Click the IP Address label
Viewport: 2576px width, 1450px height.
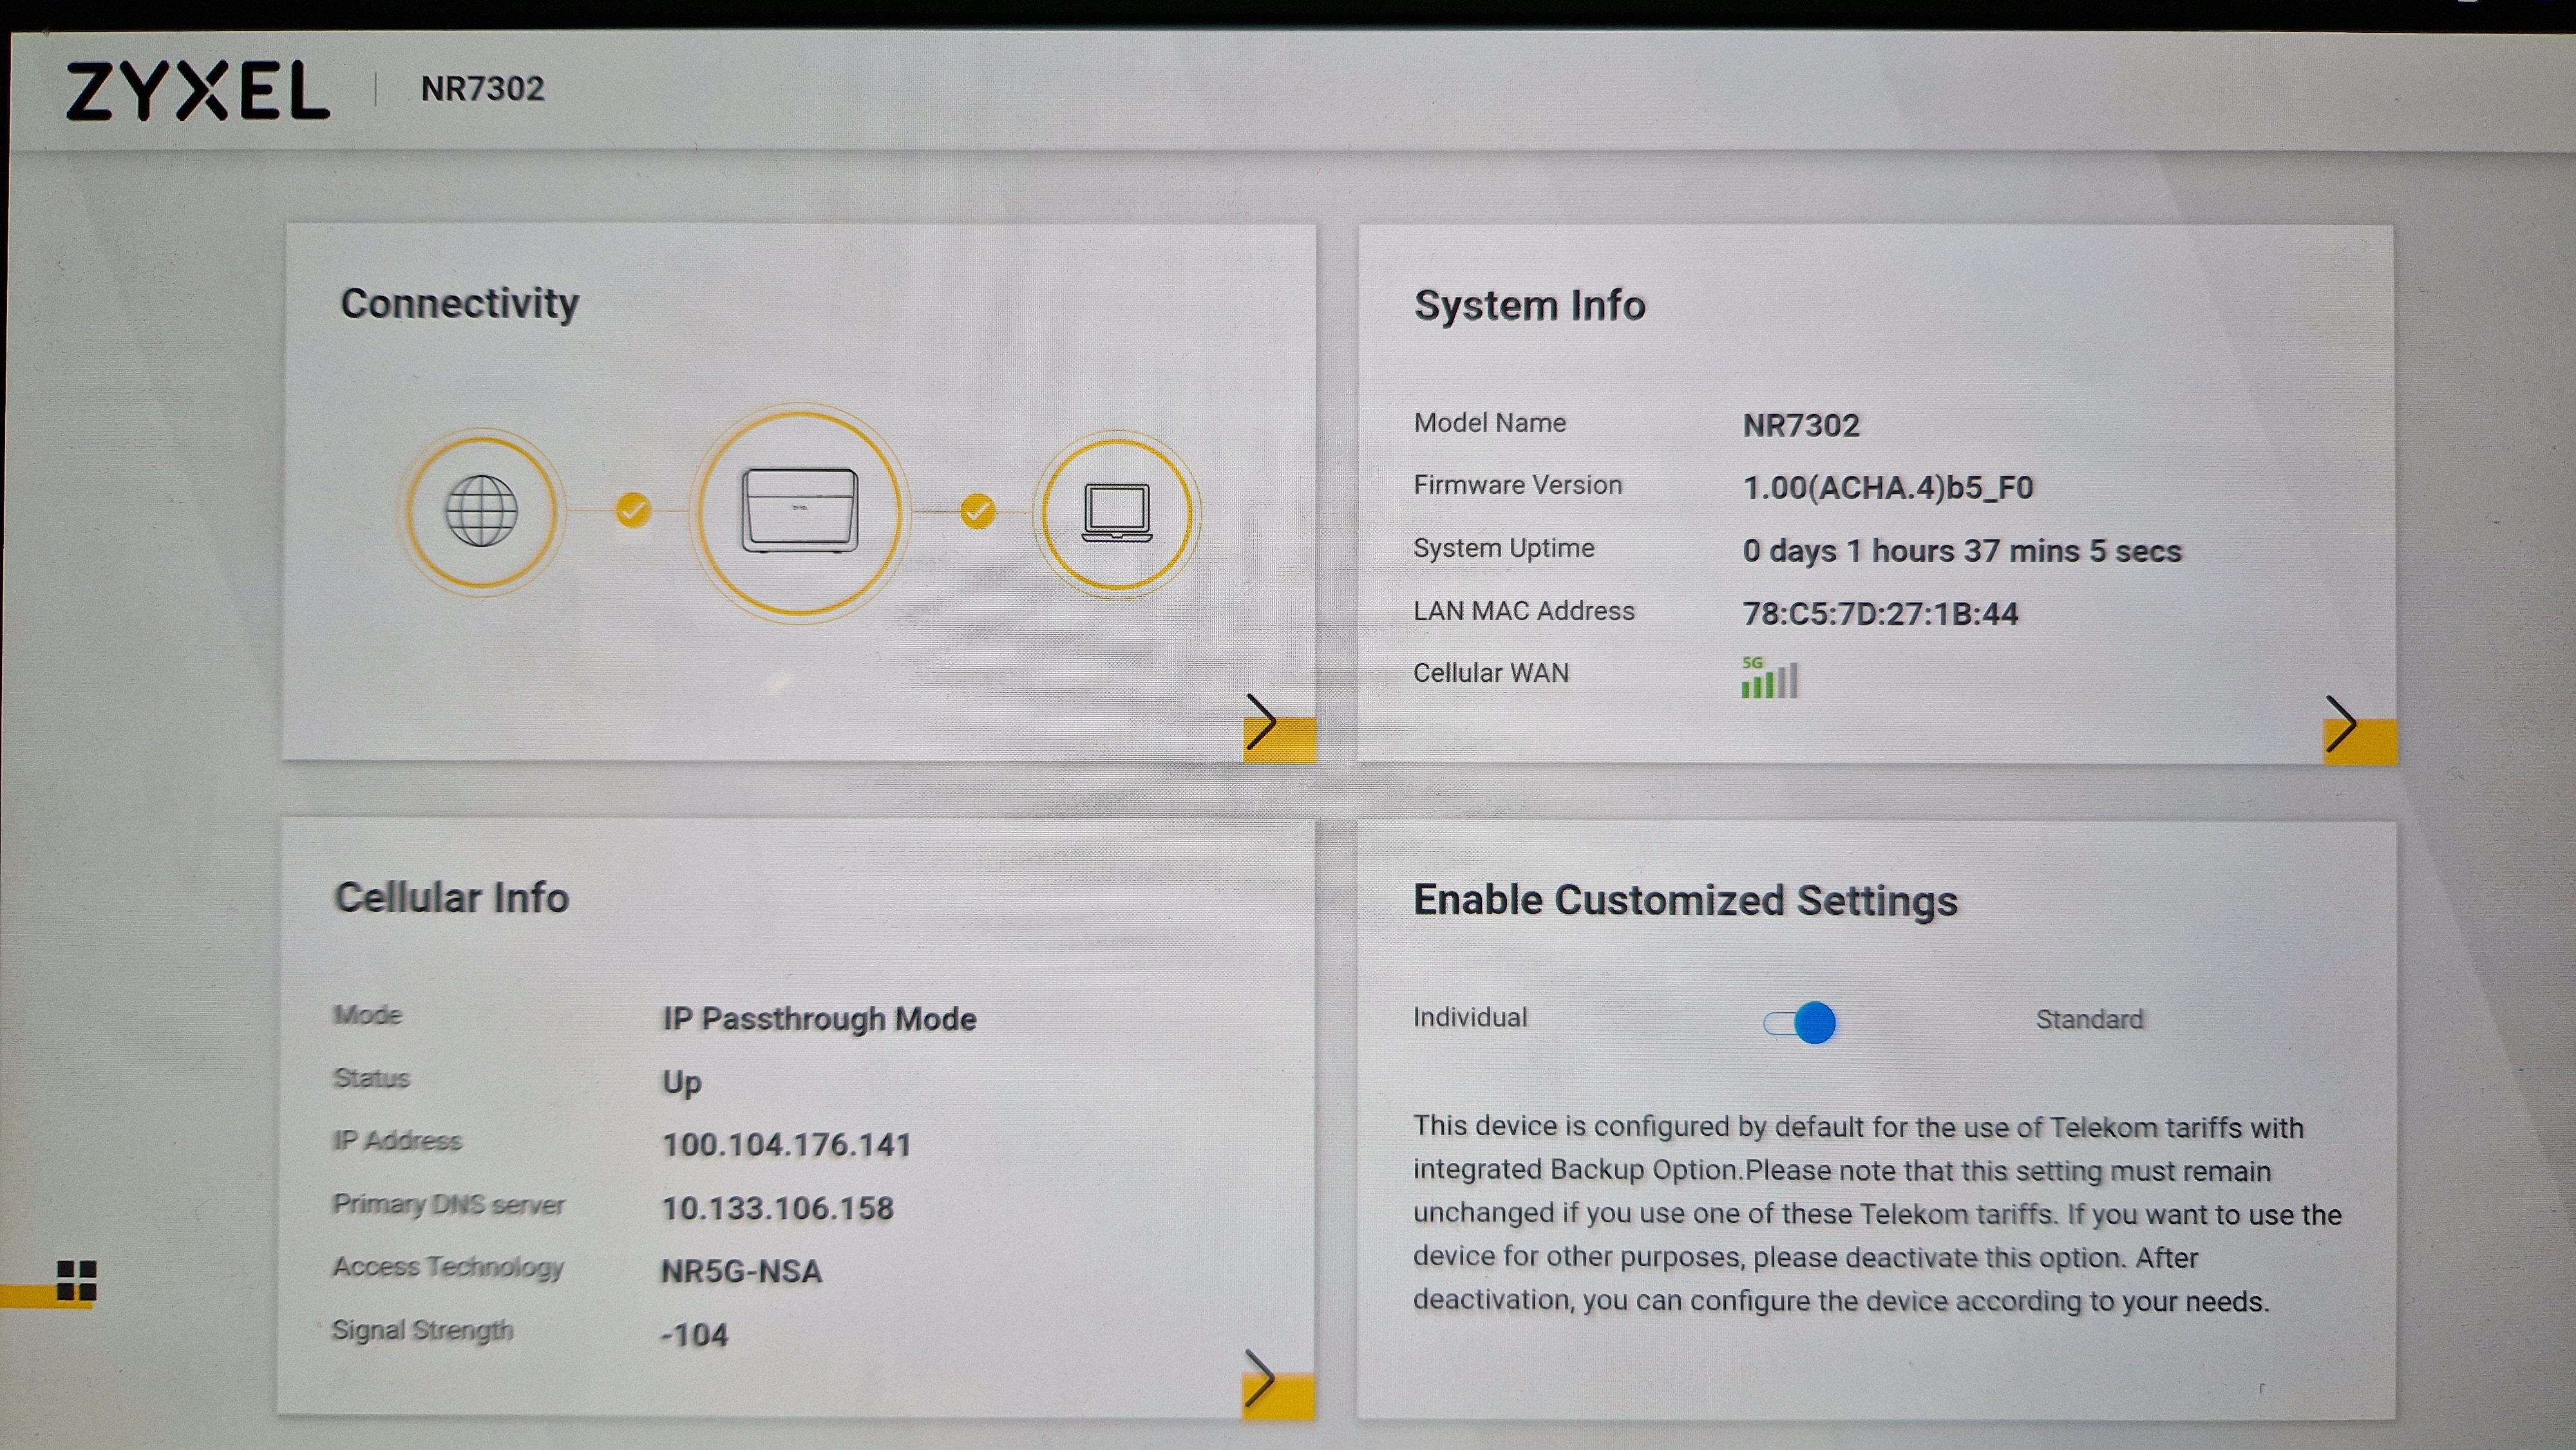click(x=397, y=1141)
